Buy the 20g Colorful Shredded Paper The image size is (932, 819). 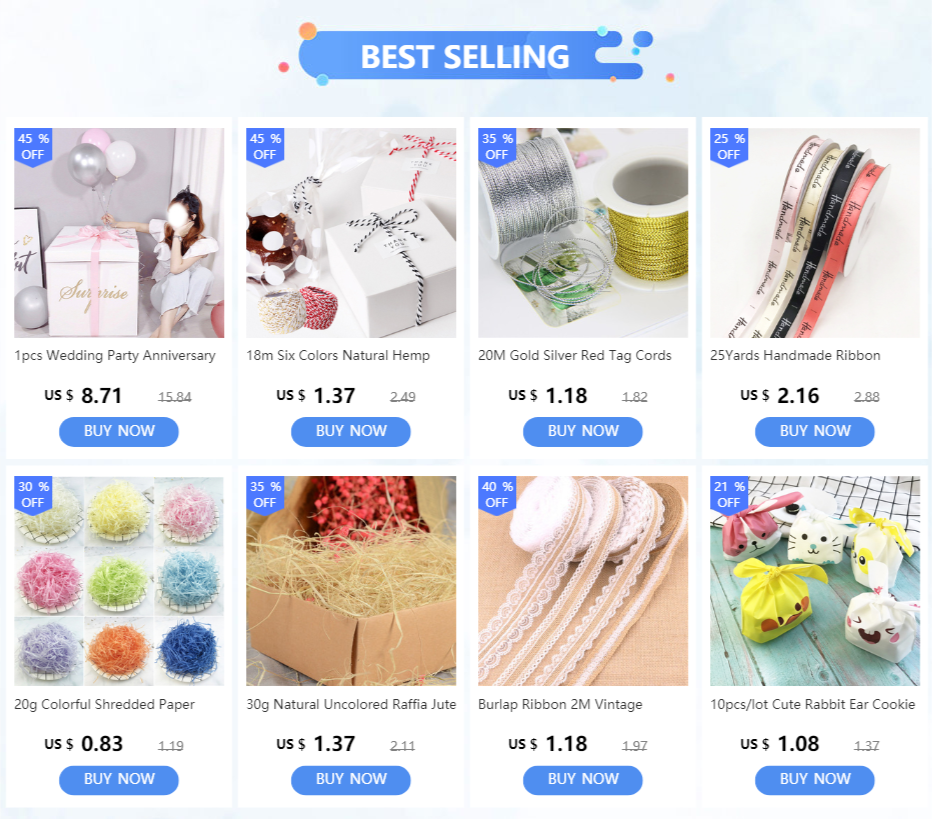pos(119,780)
